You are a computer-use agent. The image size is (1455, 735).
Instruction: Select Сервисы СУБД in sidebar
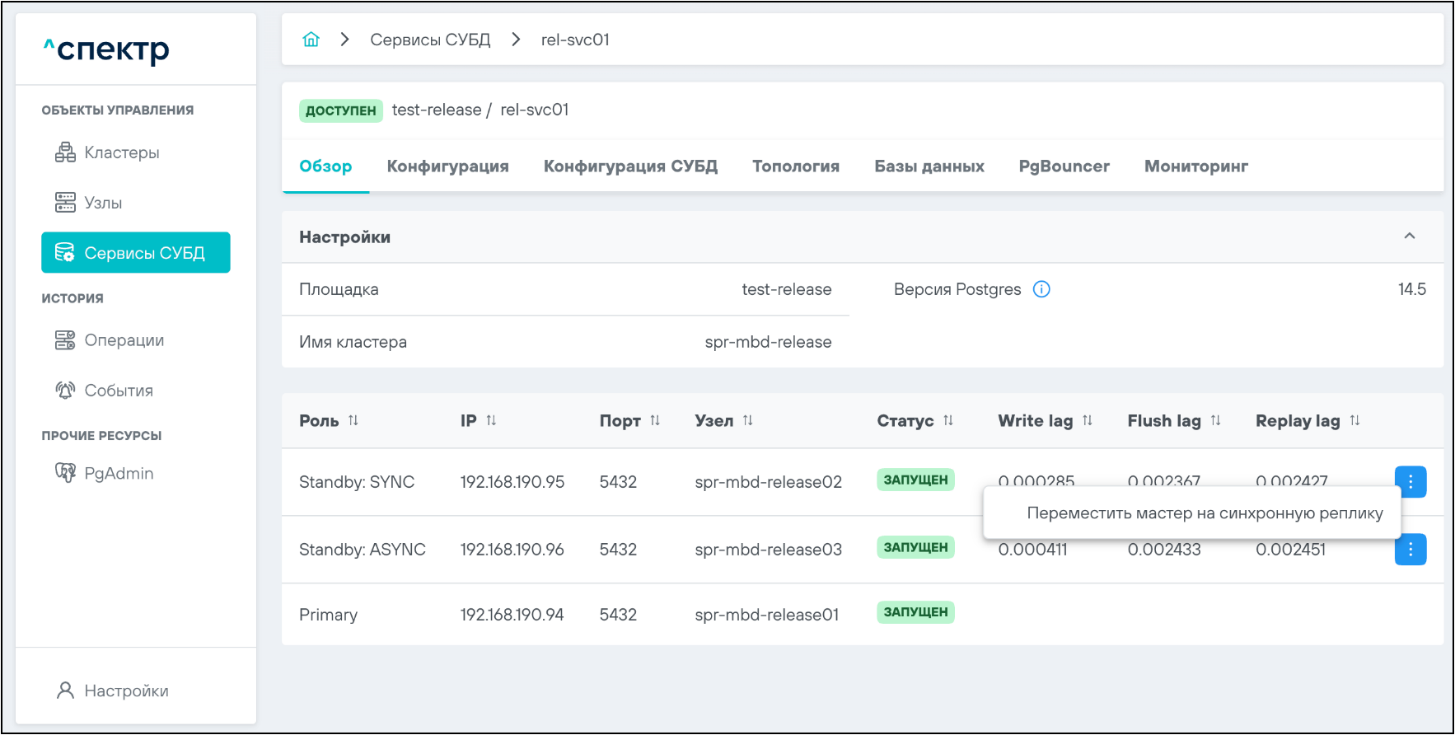coord(135,253)
